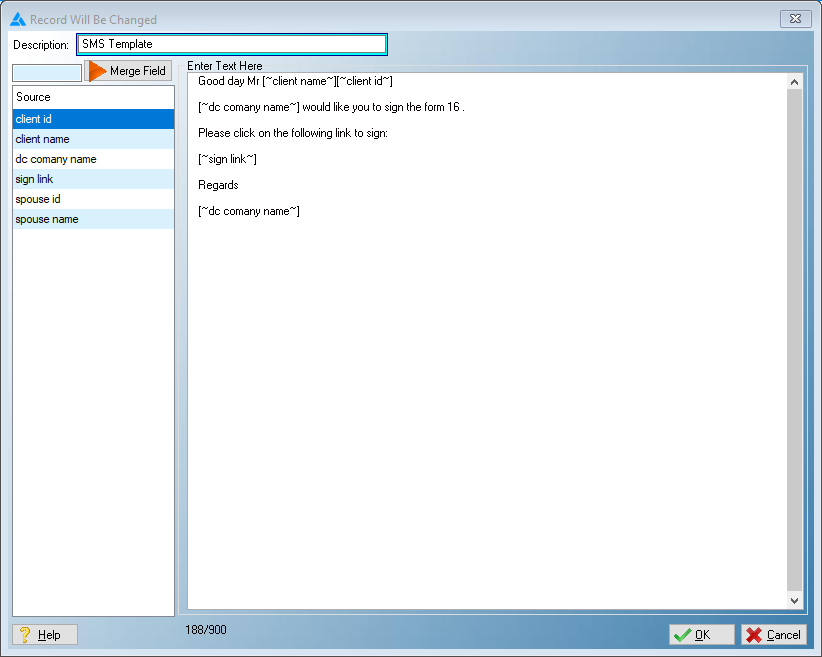Close the Record Will Be Changed dialog

793,19
